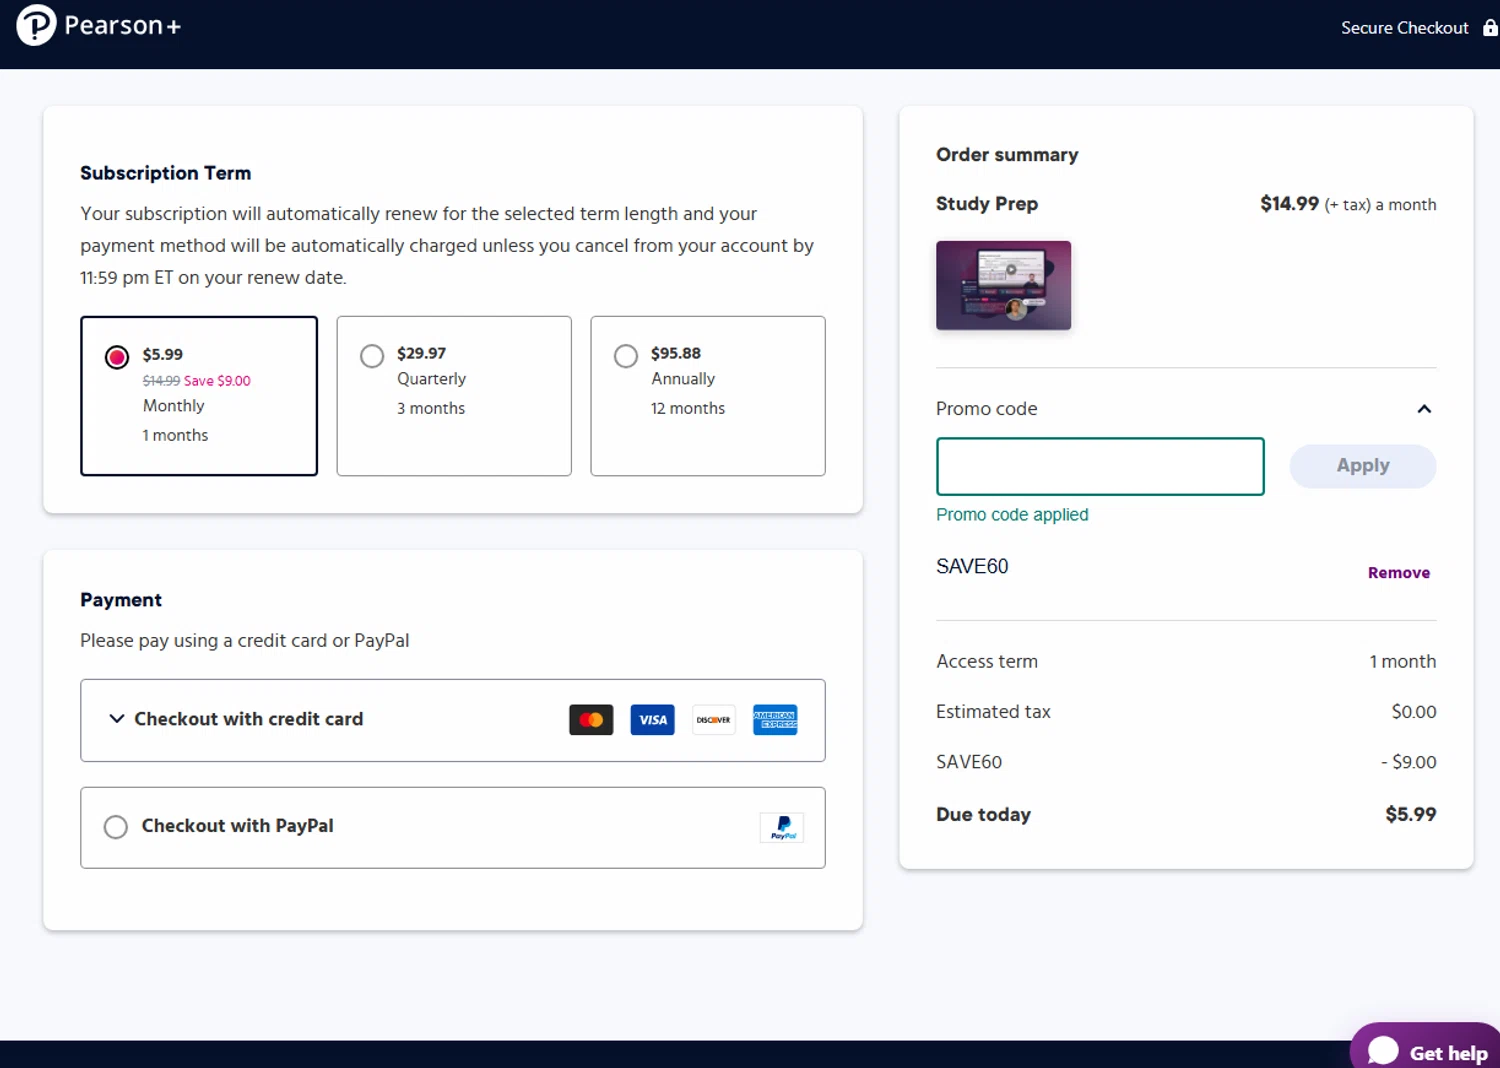Click the '$14.99 (+ tax) a month' price
Screen dimensions: 1500x1068
pyautogui.click(x=1348, y=204)
